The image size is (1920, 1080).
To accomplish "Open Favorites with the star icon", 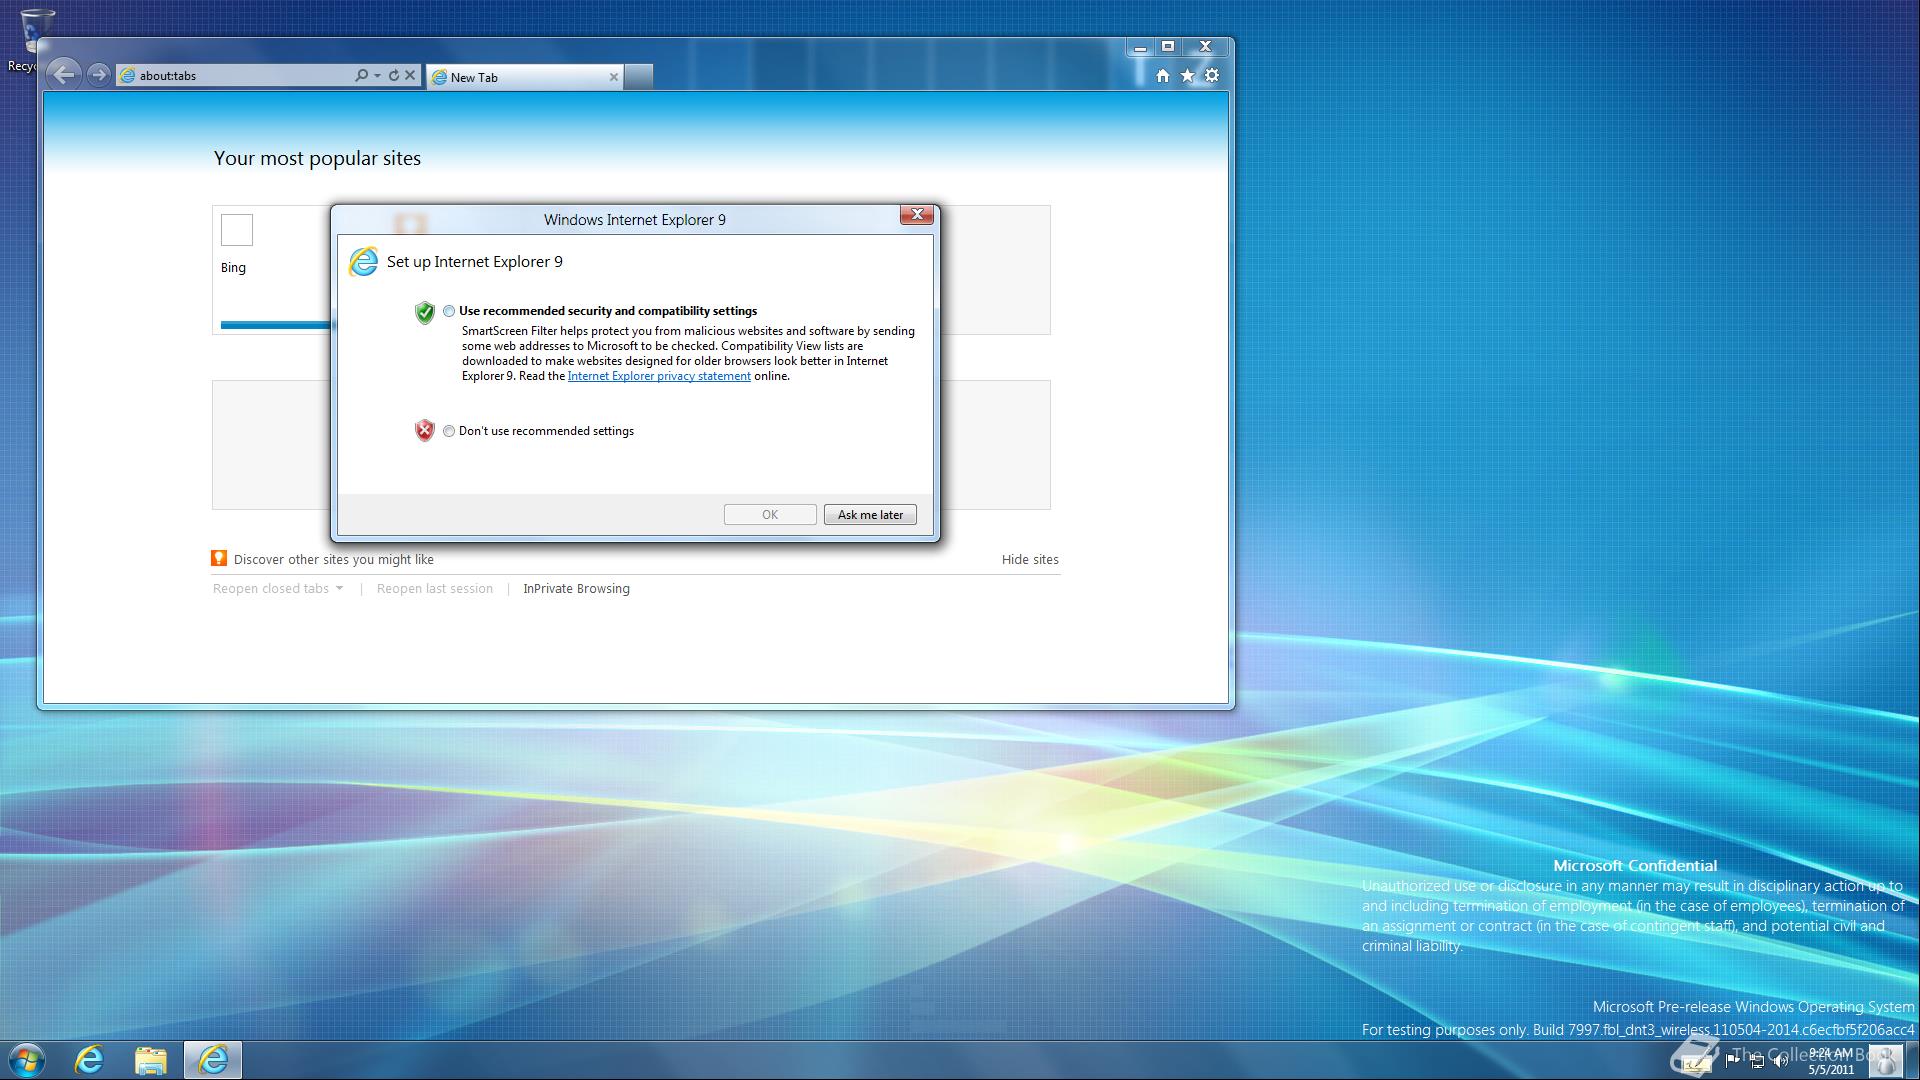I will tap(1187, 75).
